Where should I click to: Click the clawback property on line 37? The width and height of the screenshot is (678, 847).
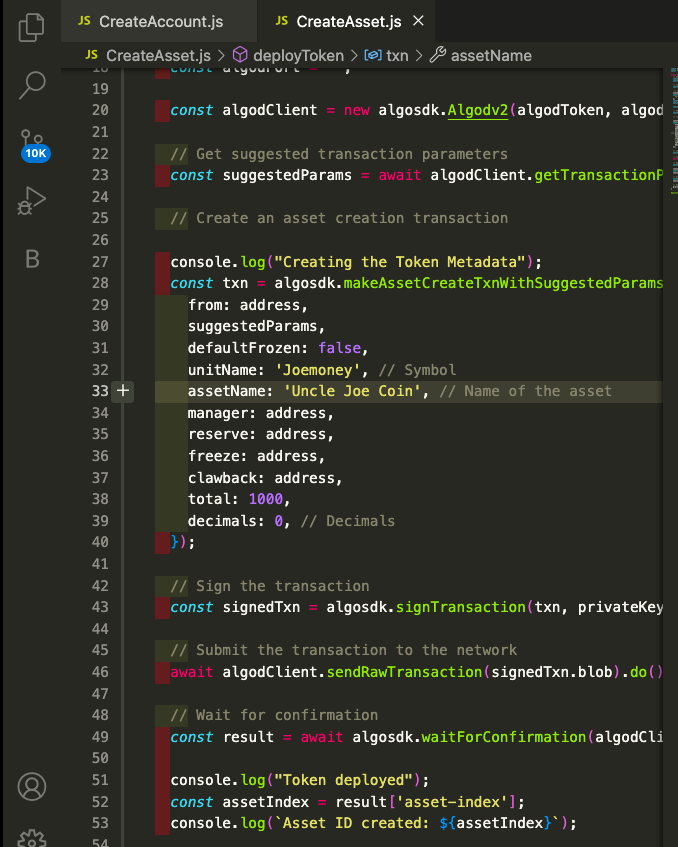pyautogui.click(x=222, y=478)
